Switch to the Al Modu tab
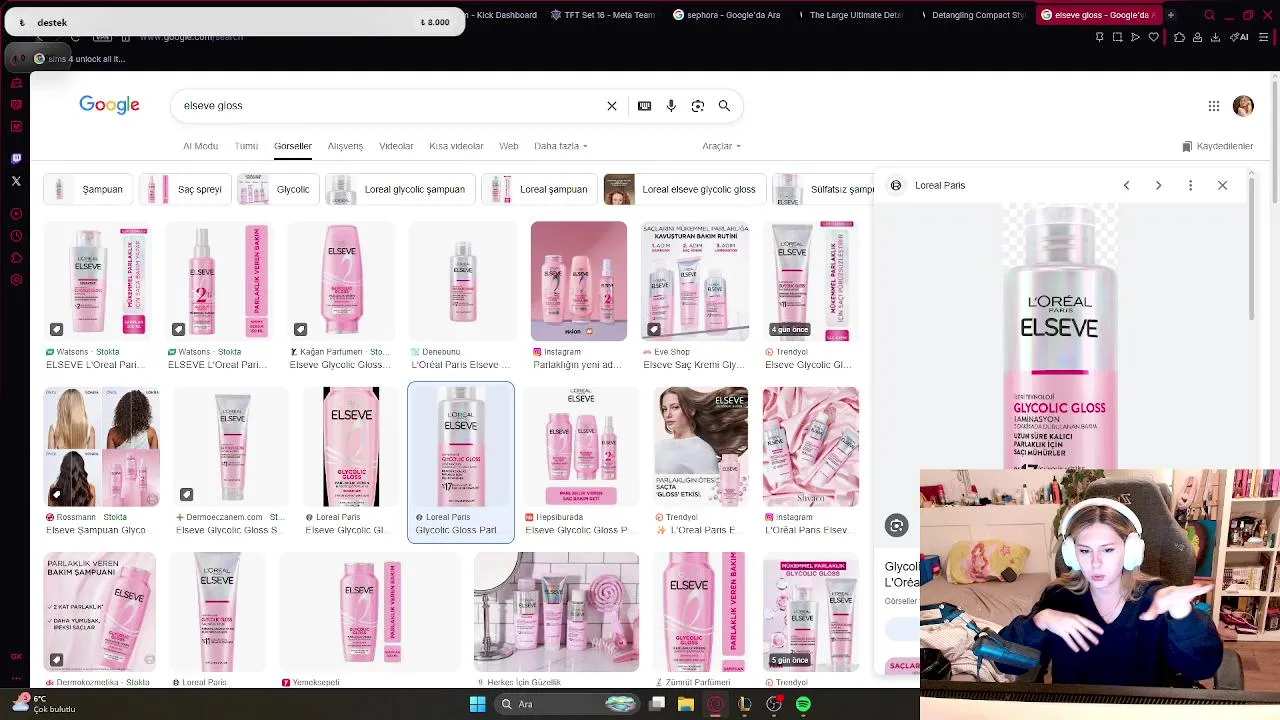This screenshot has width=1280, height=720. click(x=200, y=146)
